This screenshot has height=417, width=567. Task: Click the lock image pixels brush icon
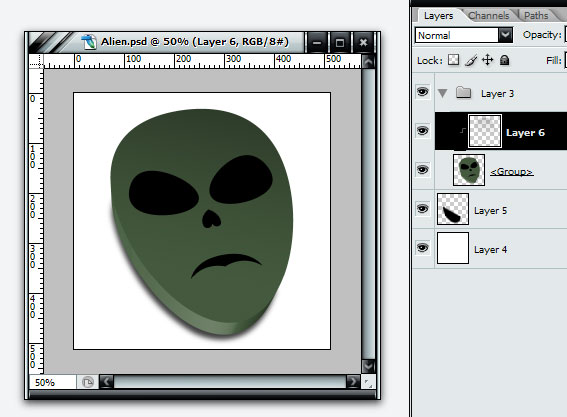[x=470, y=60]
